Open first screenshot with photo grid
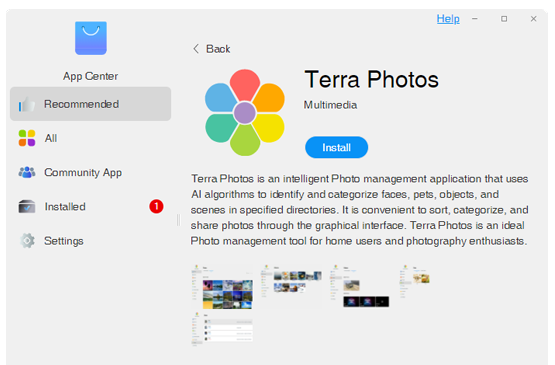 pos(222,287)
